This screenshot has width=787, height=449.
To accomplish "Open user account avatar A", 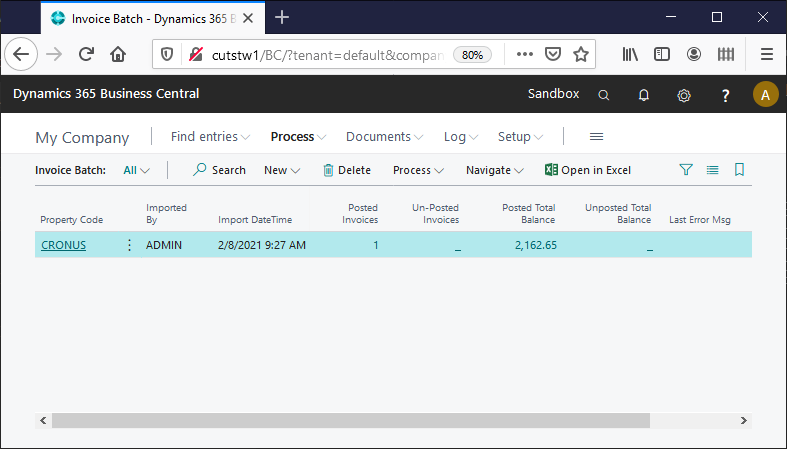I will click(x=765, y=94).
